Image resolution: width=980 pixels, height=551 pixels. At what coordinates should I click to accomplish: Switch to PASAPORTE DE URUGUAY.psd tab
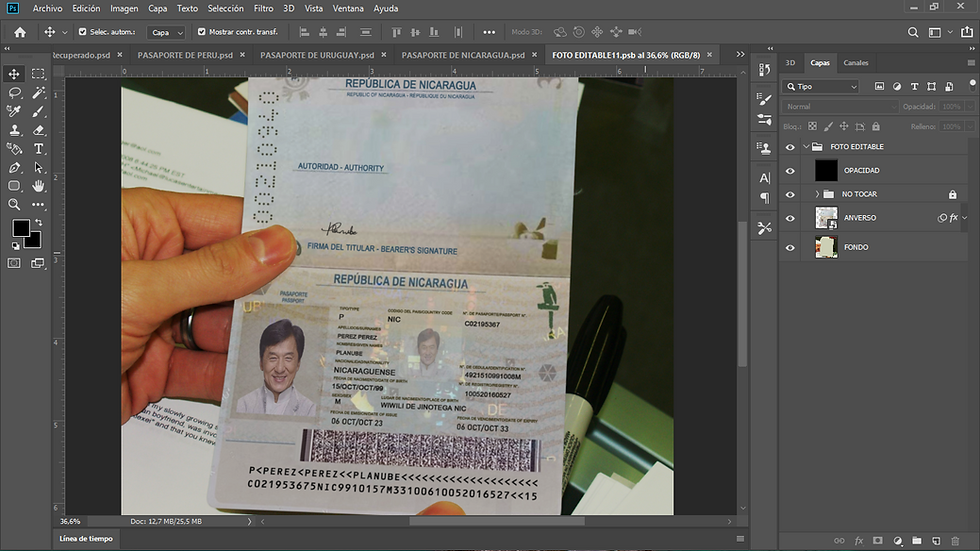317,55
